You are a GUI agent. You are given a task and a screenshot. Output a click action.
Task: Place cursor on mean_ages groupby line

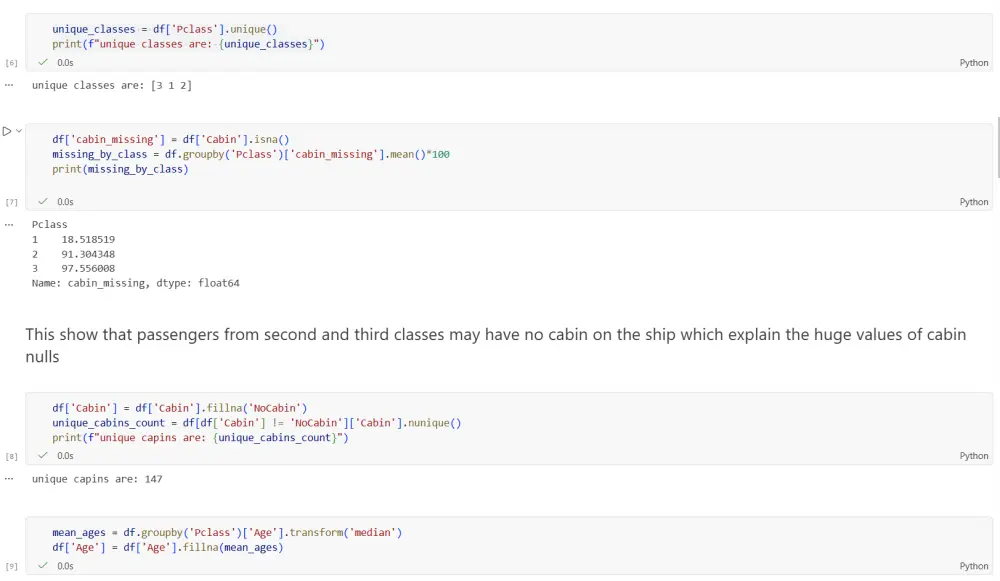tap(227, 533)
